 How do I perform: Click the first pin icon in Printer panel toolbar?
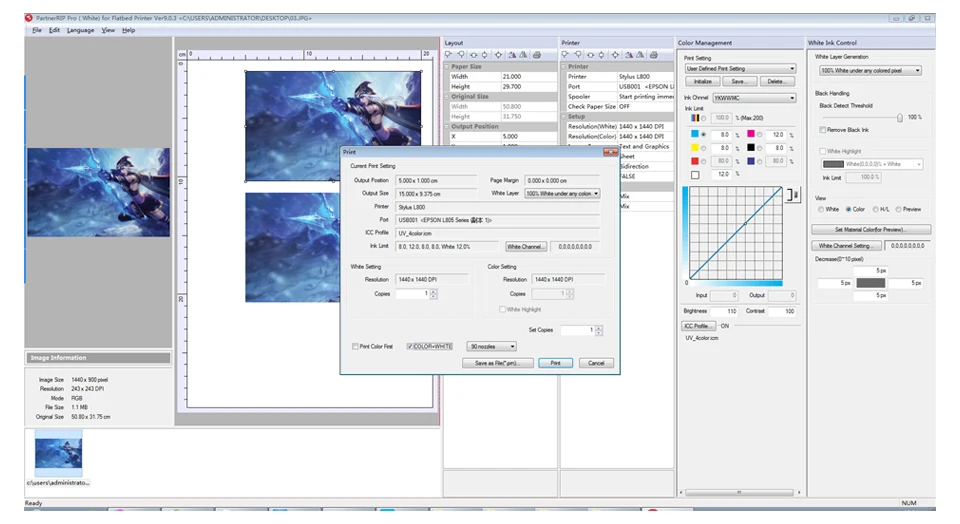coord(567,55)
